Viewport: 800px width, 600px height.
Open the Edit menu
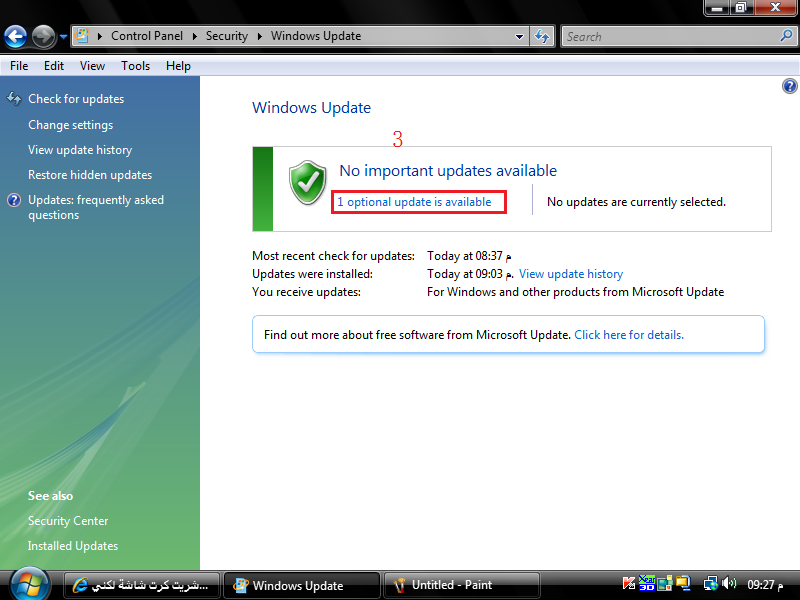(x=54, y=66)
